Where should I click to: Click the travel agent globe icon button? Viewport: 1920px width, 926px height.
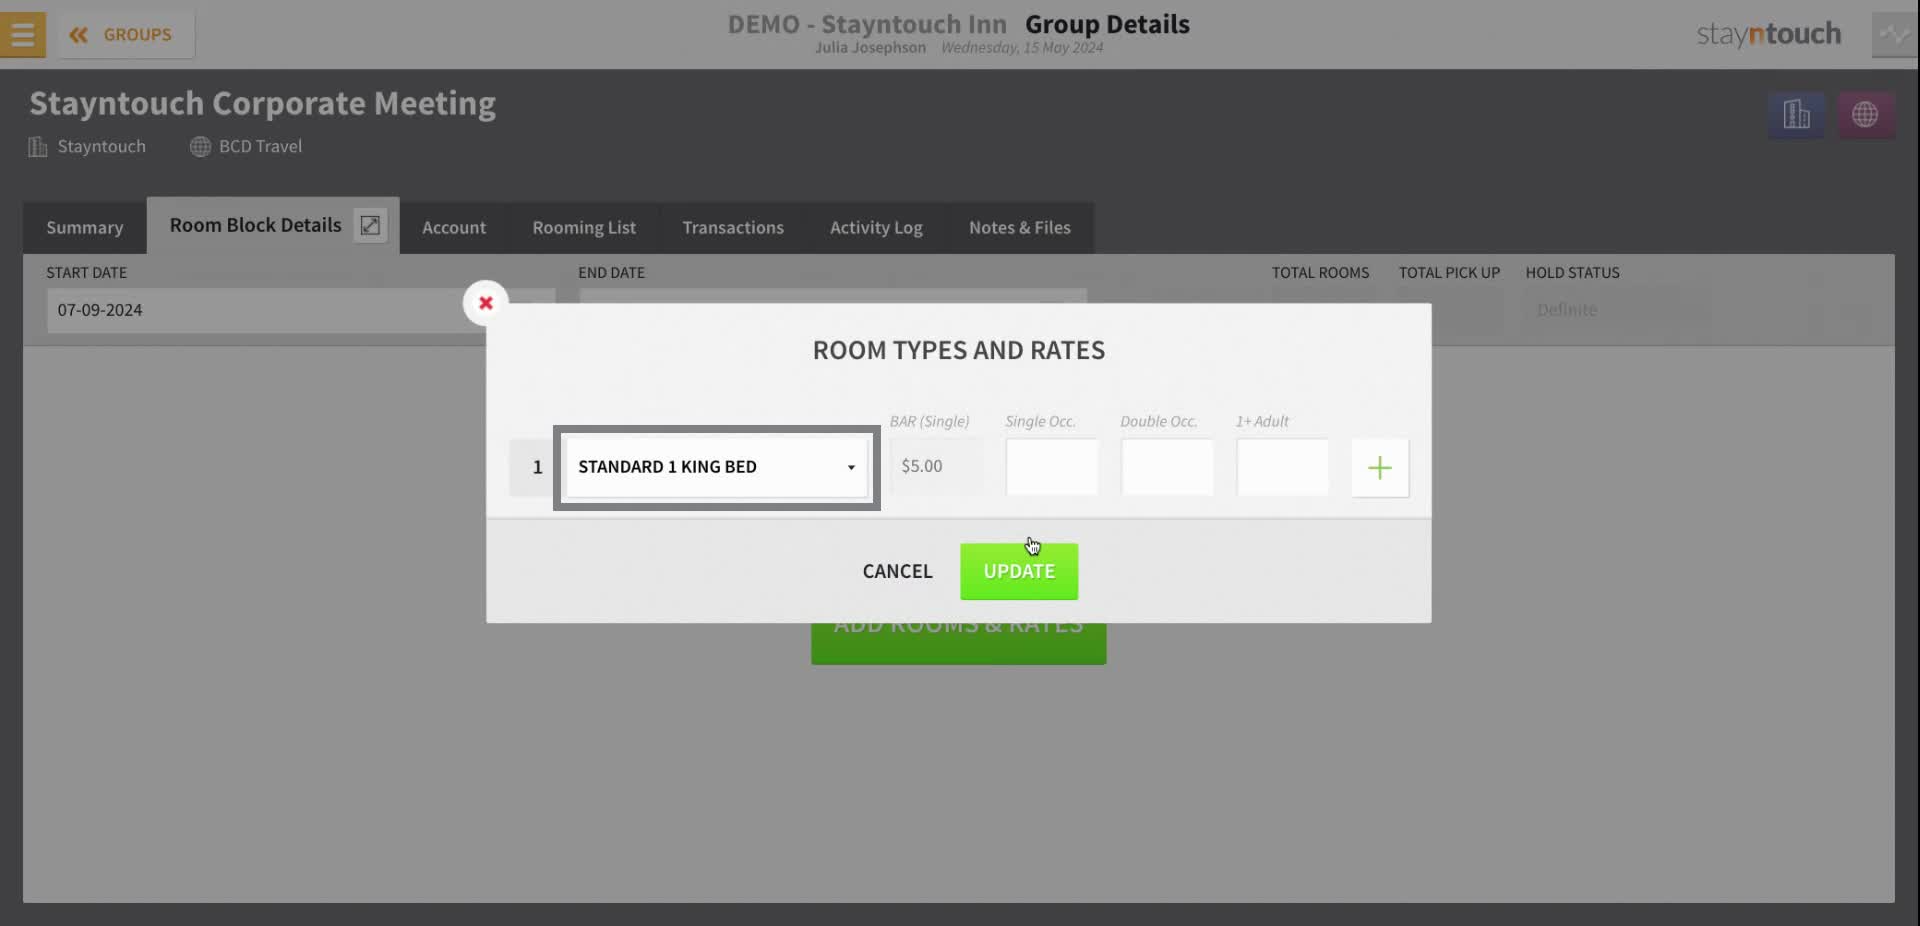pos(1865,114)
